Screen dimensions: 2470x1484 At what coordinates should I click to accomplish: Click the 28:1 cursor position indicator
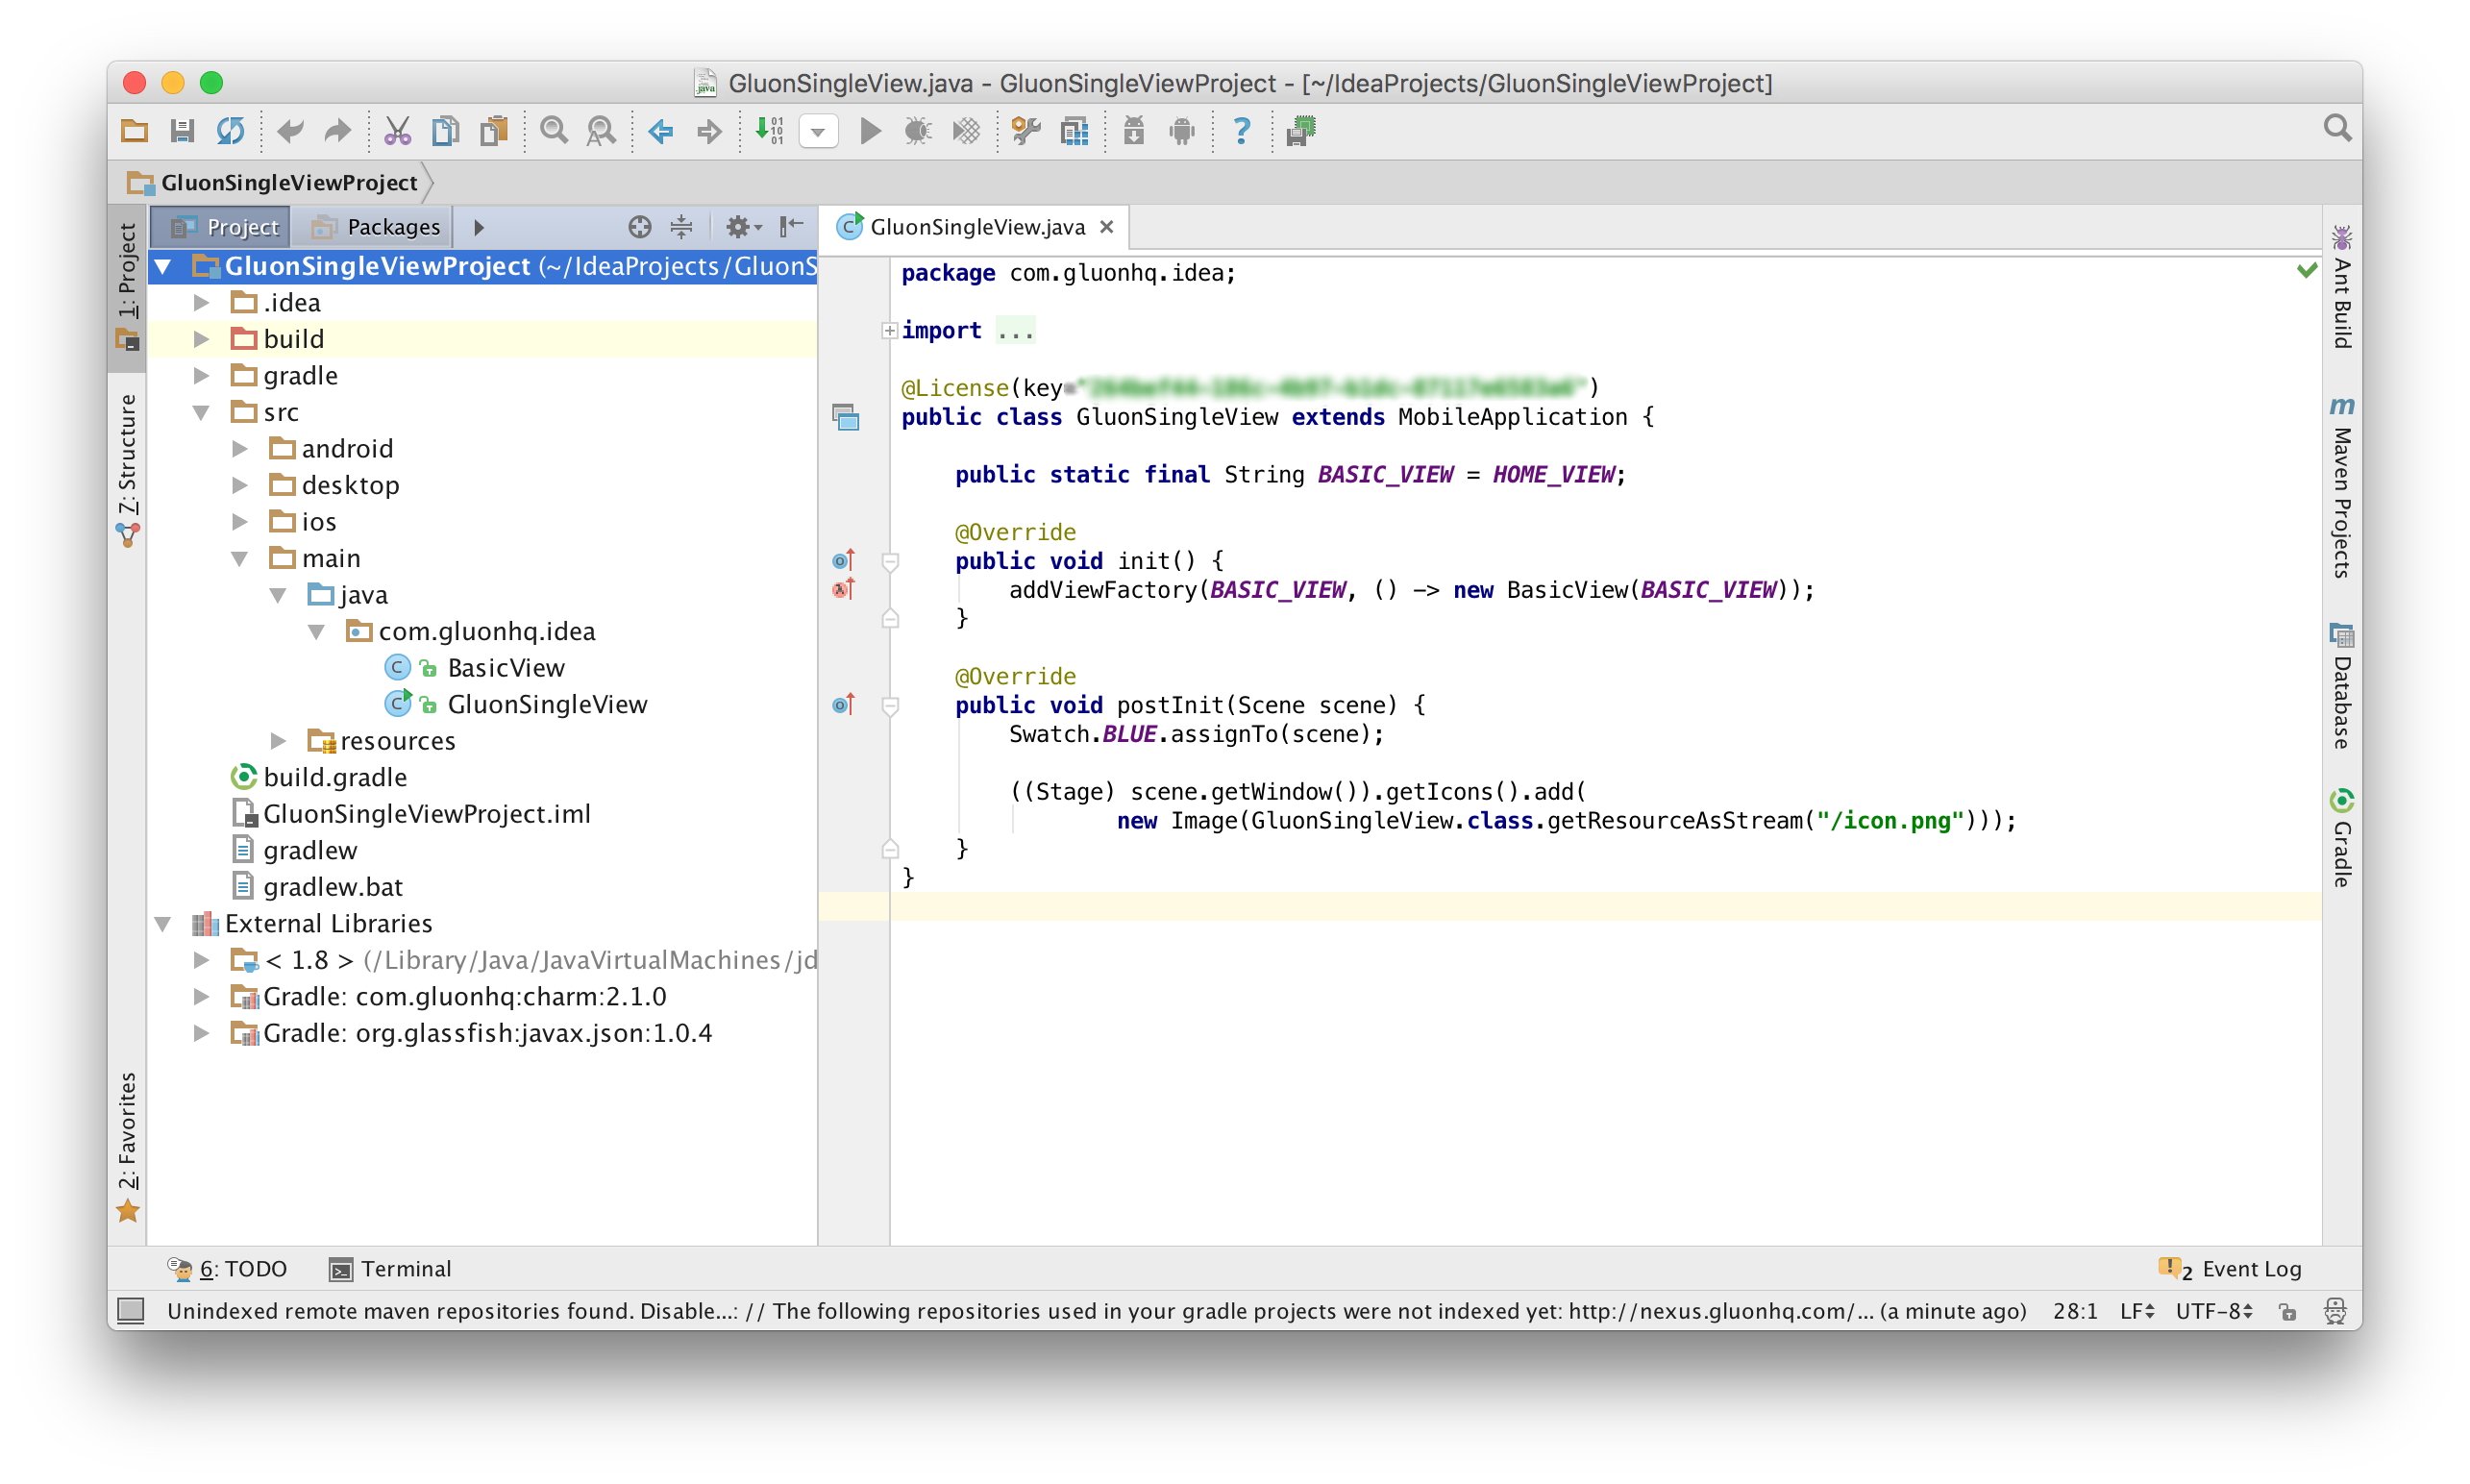(2075, 1310)
